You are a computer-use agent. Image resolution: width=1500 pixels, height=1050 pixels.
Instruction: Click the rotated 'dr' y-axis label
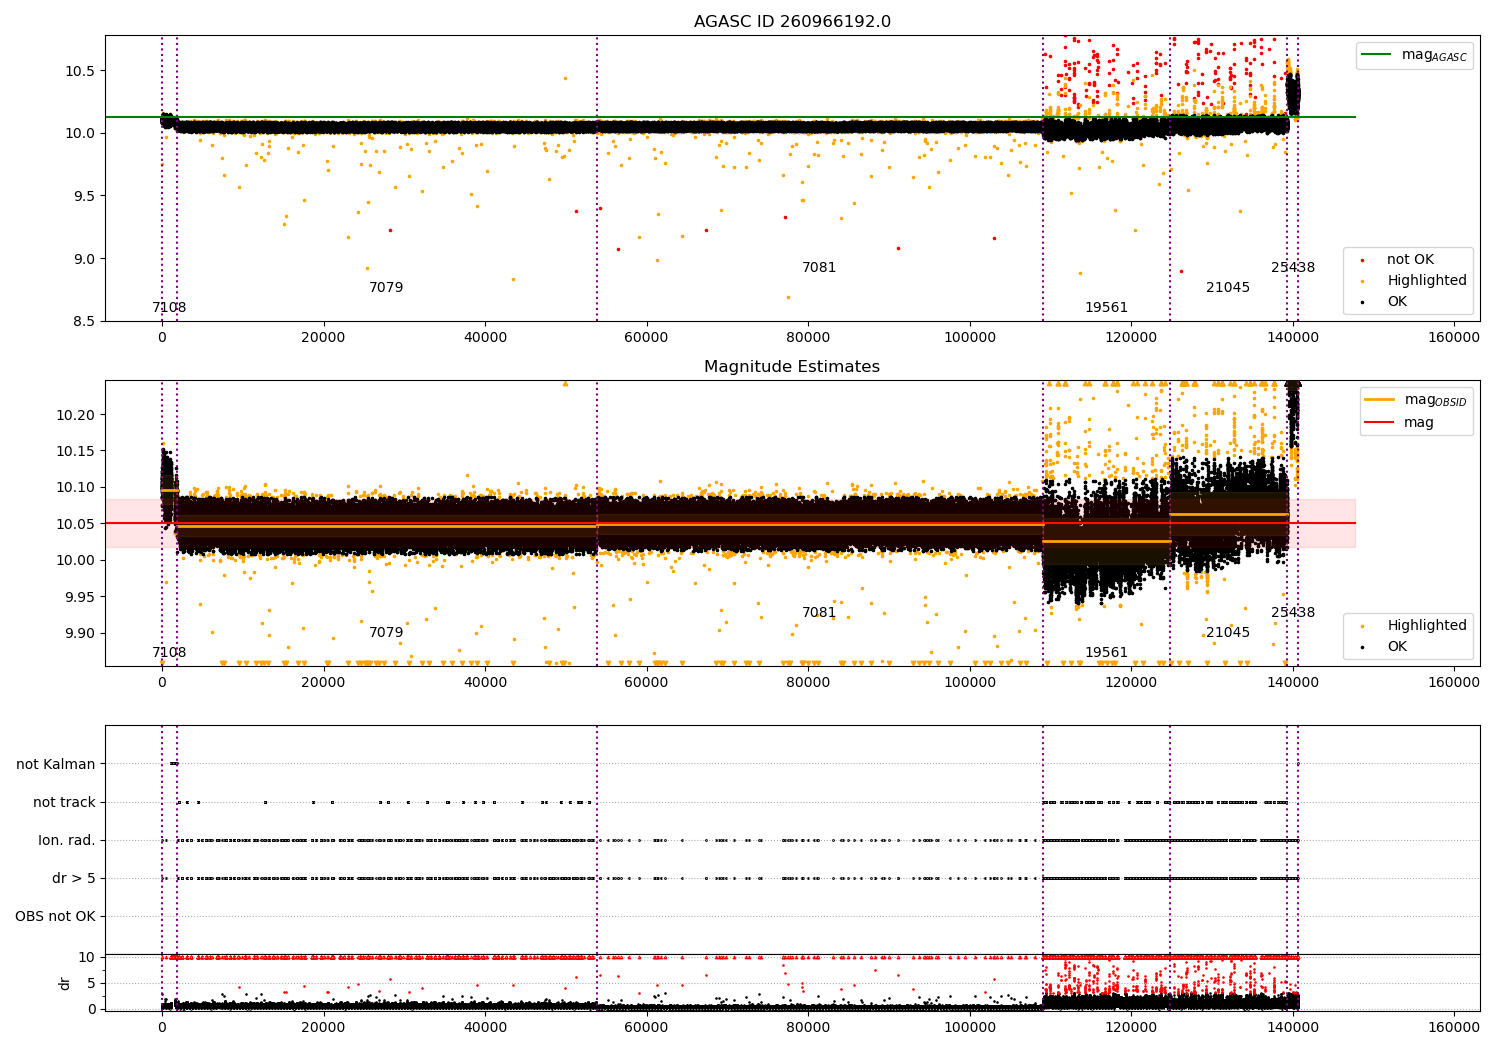coord(65,983)
